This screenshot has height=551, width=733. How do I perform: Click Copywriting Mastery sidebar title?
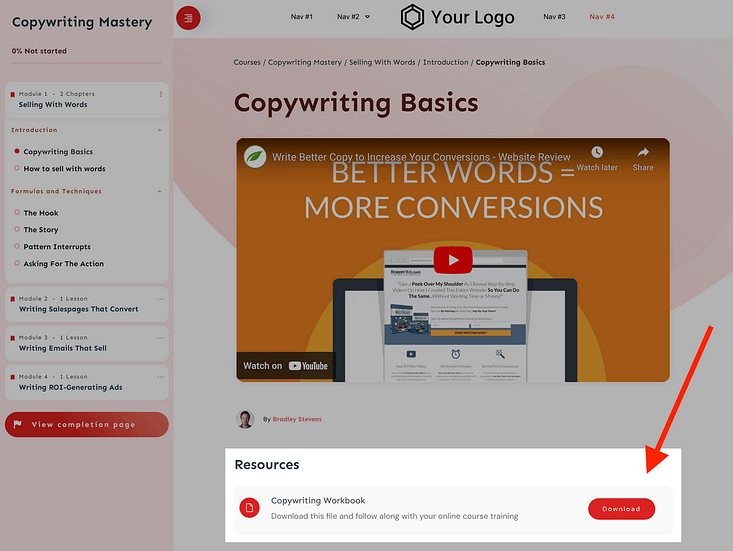click(x=82, y=22)
